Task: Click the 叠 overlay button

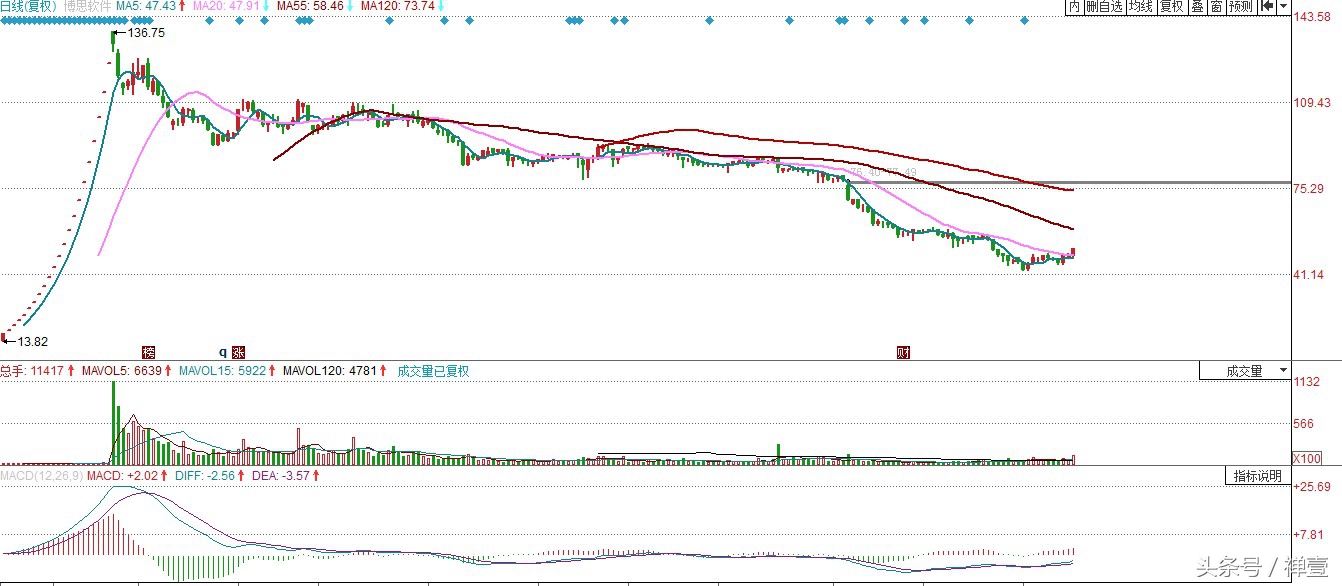Action: 1196,7
